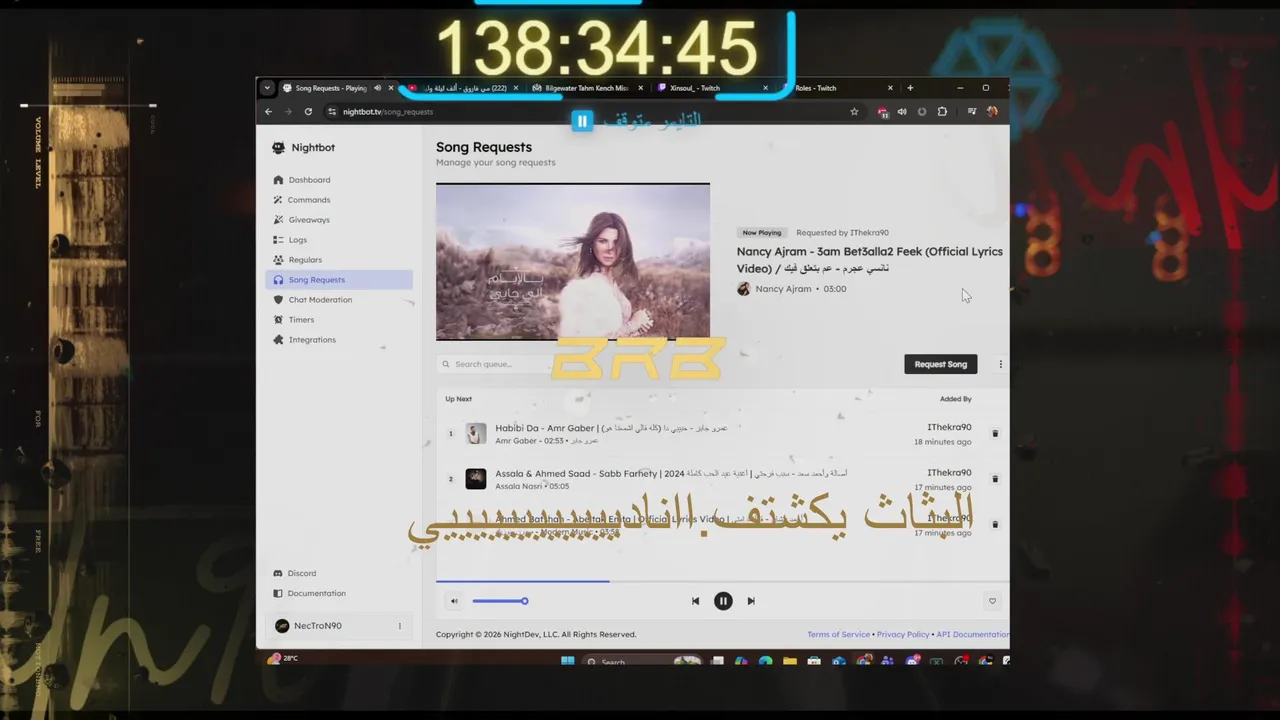The height and width of the screenshot is (720, 1280).
Task: Open File Explorer from the taskbar
Action: 790,661
